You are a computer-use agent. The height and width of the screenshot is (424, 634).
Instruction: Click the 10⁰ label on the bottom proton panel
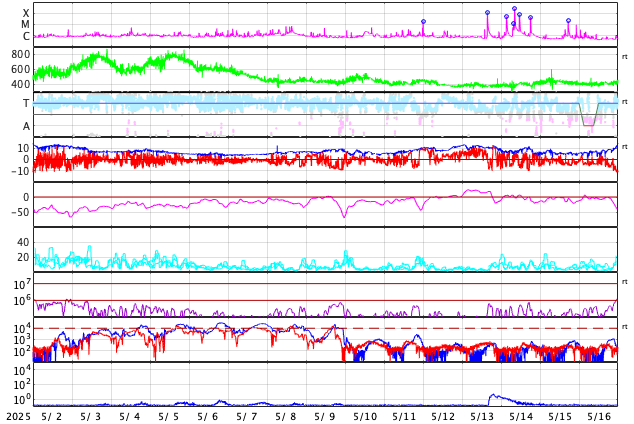tap(22, 399)
